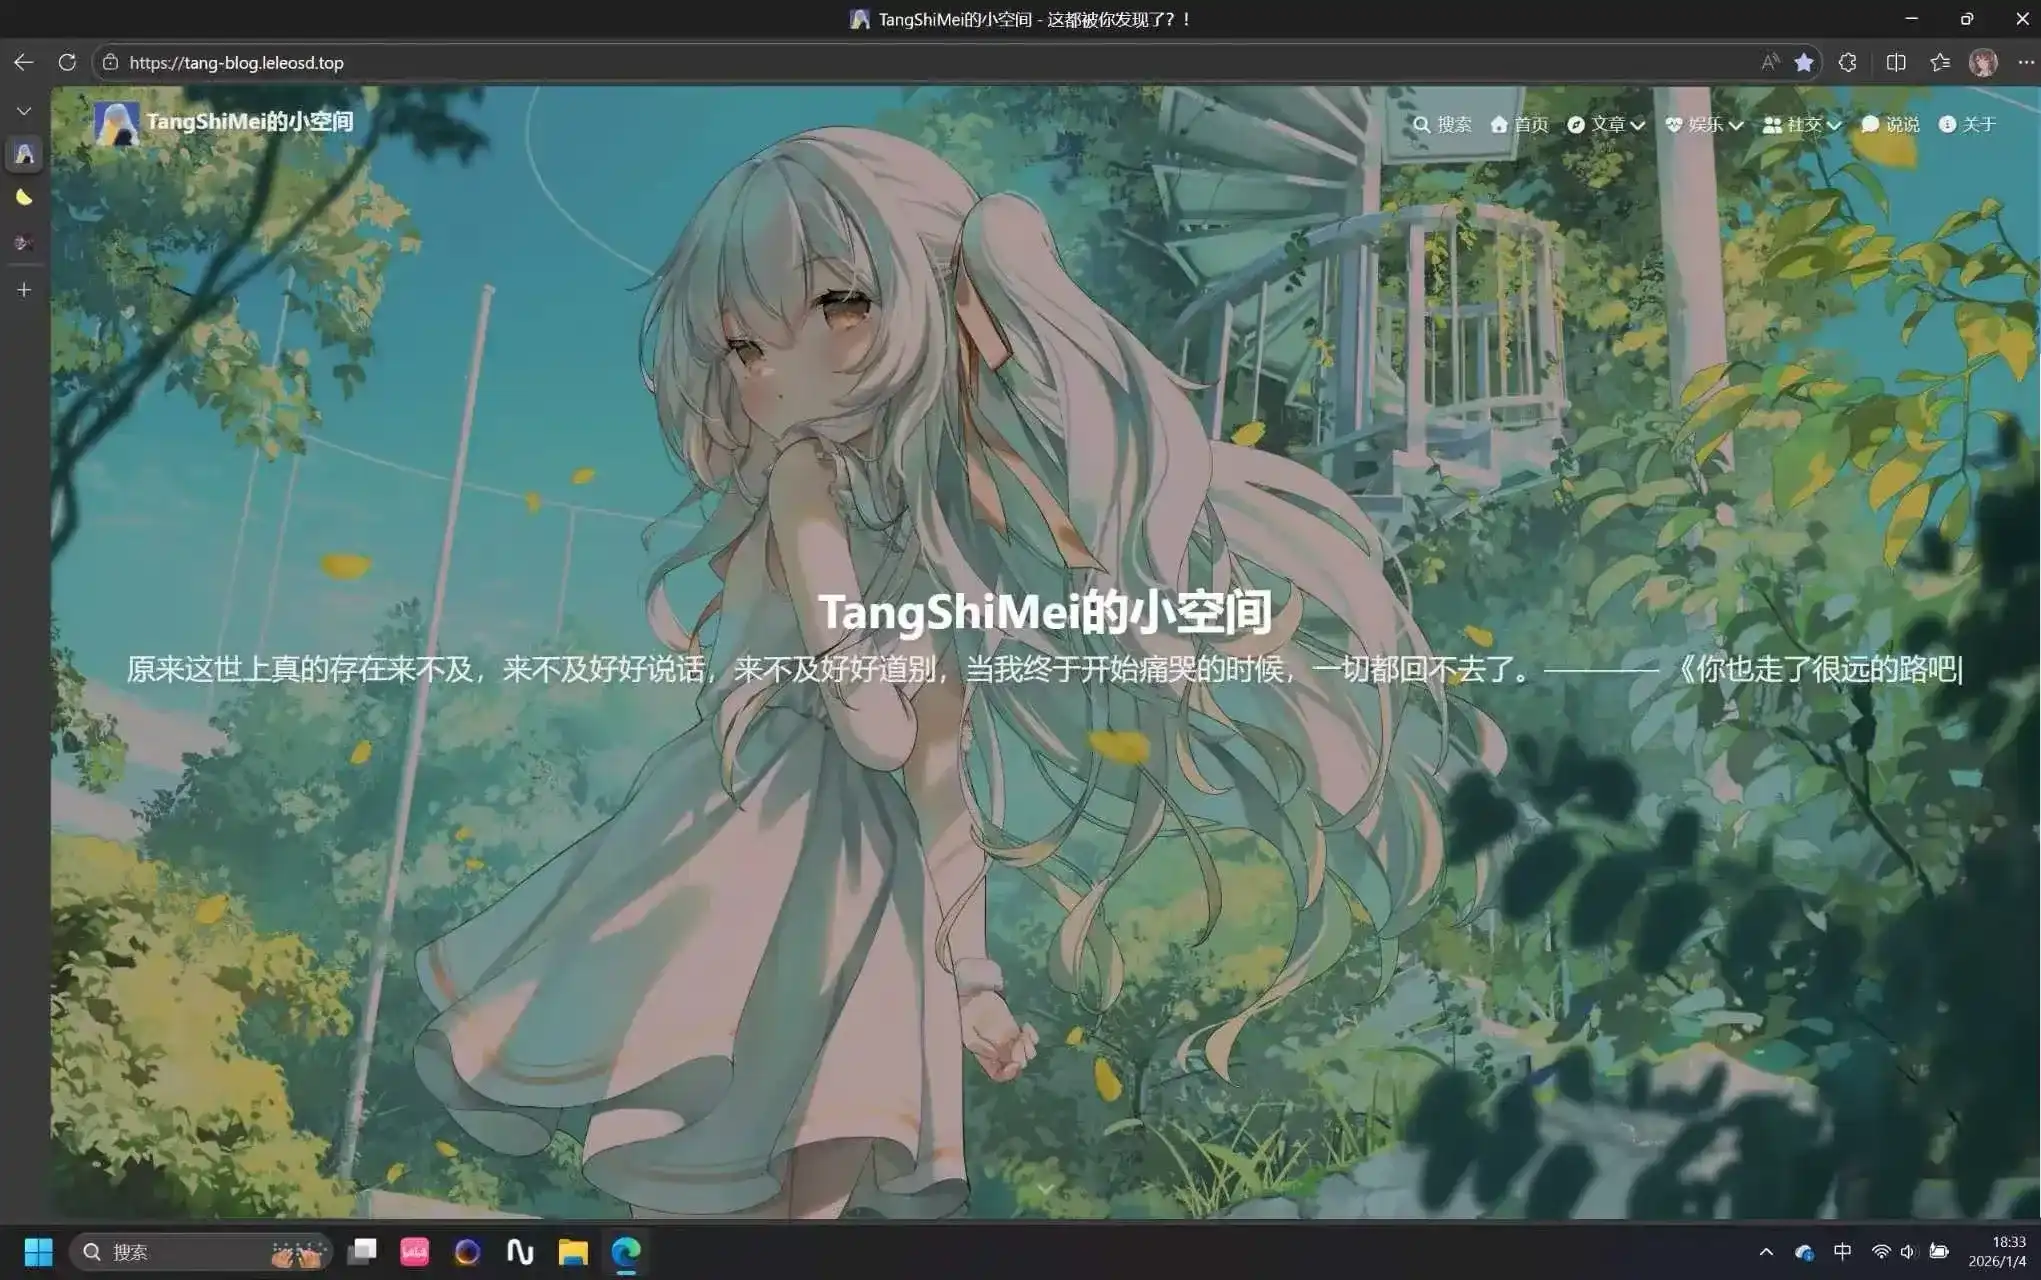Open the 关于 about page icon
Viewport: 2041px width, 1280px height.
1946,125
